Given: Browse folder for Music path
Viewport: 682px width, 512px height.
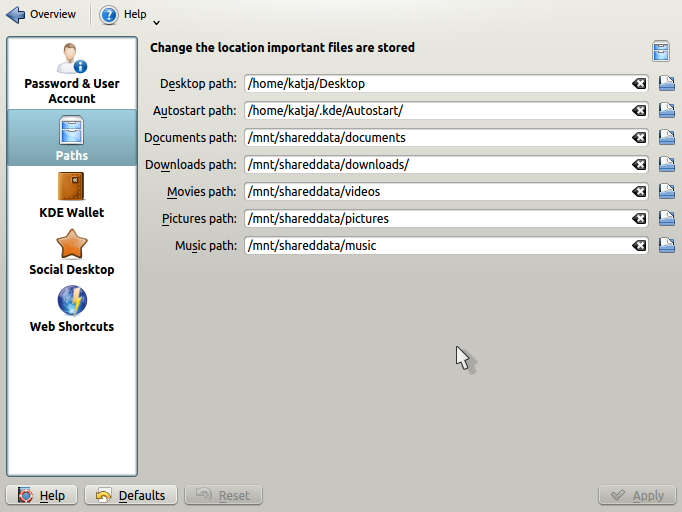Looking at the screenshot, I should (668, 246).
